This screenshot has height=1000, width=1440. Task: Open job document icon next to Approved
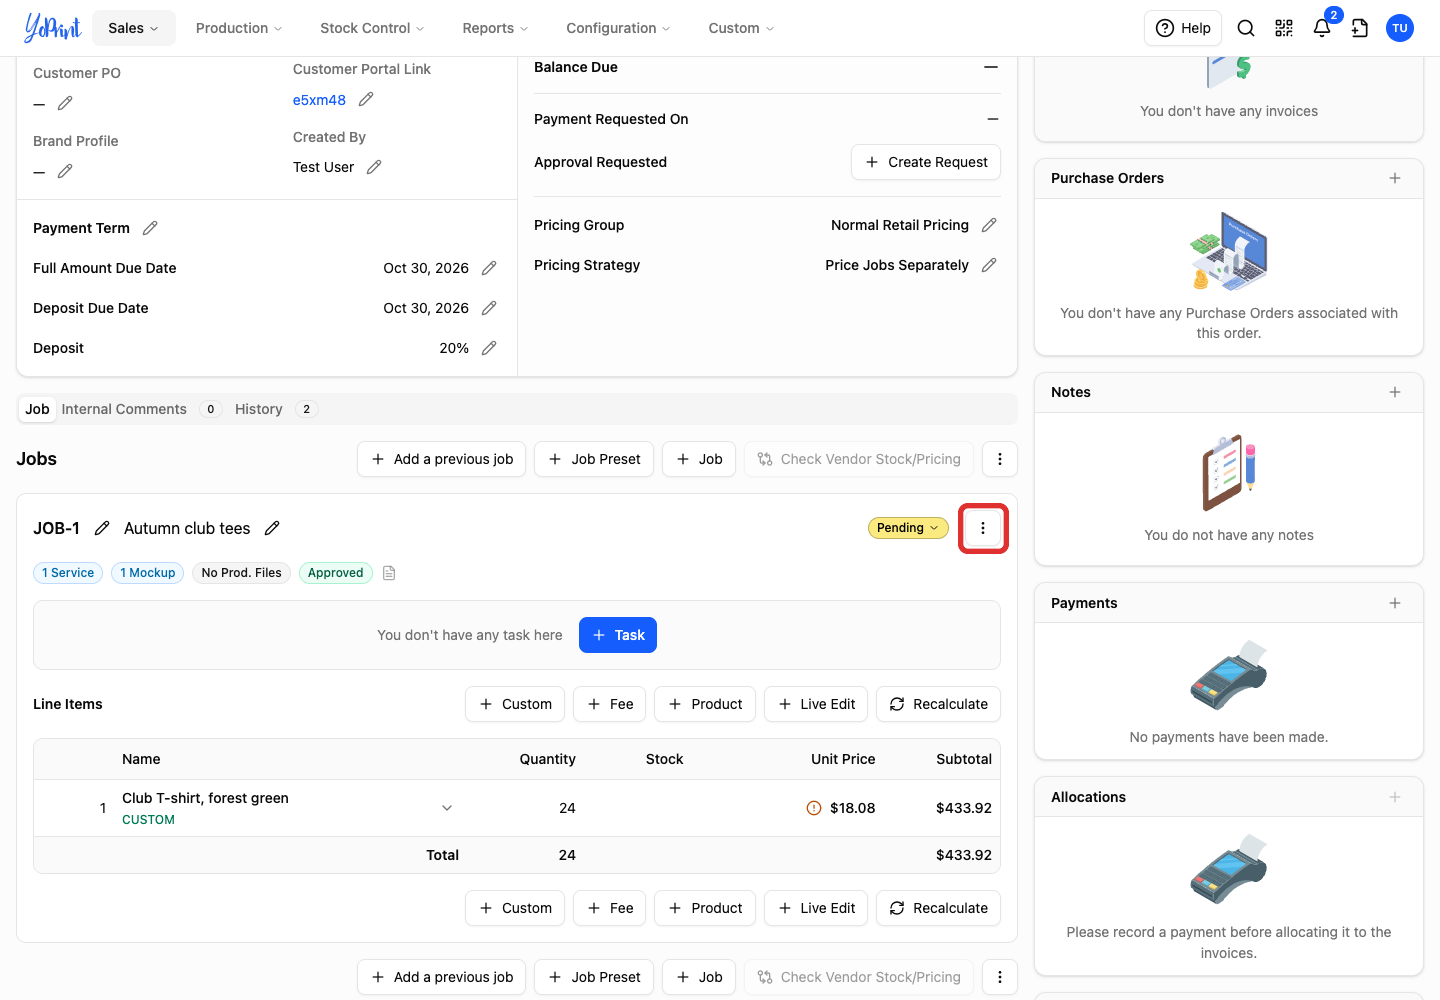pyautogui.click(x=390, y=573)
